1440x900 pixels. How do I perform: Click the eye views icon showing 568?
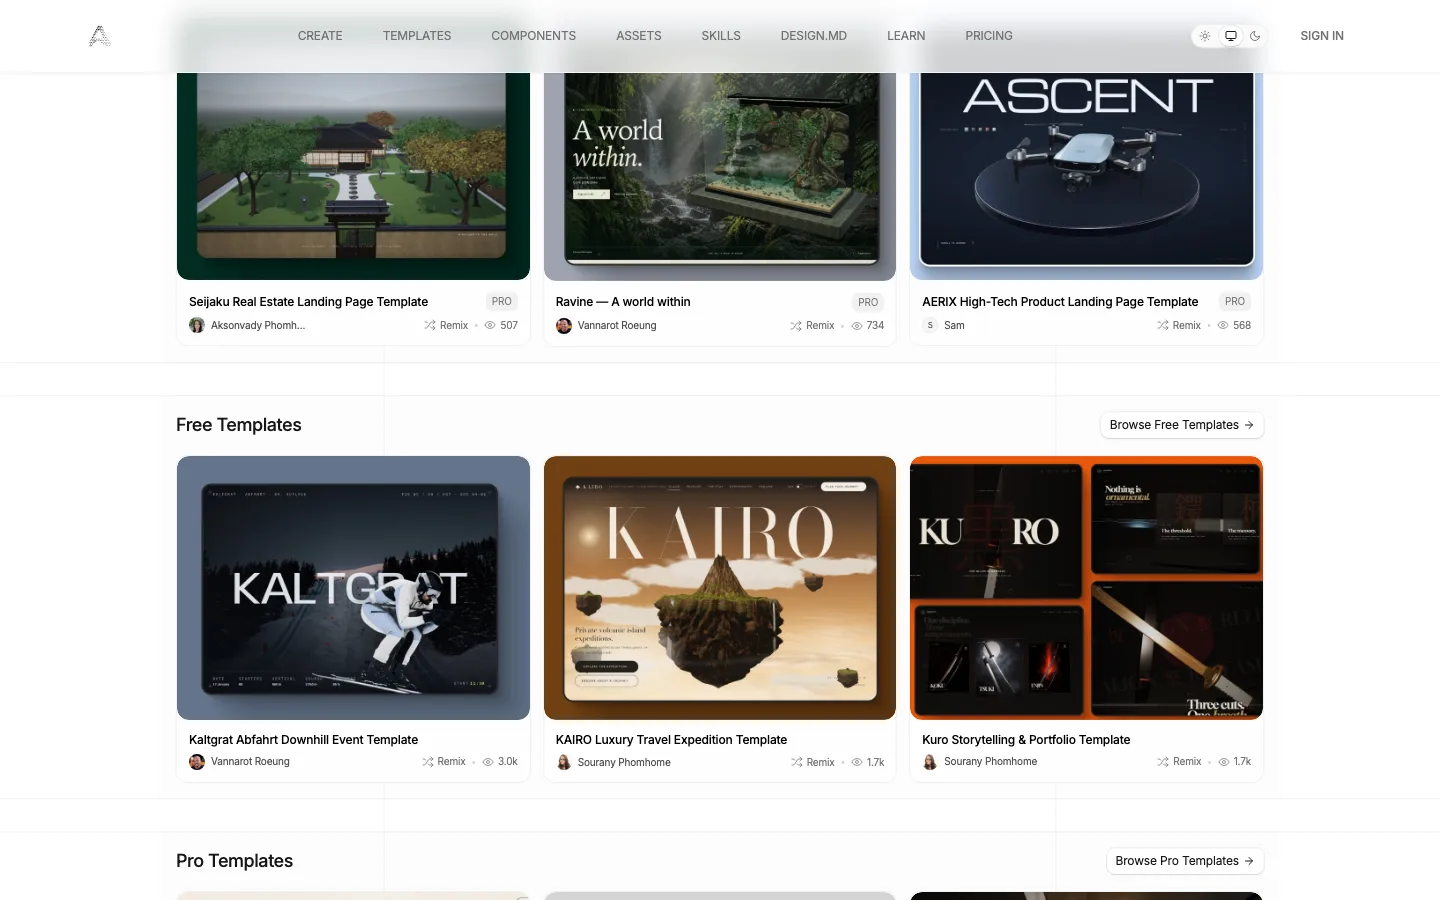click(1223, 326)
